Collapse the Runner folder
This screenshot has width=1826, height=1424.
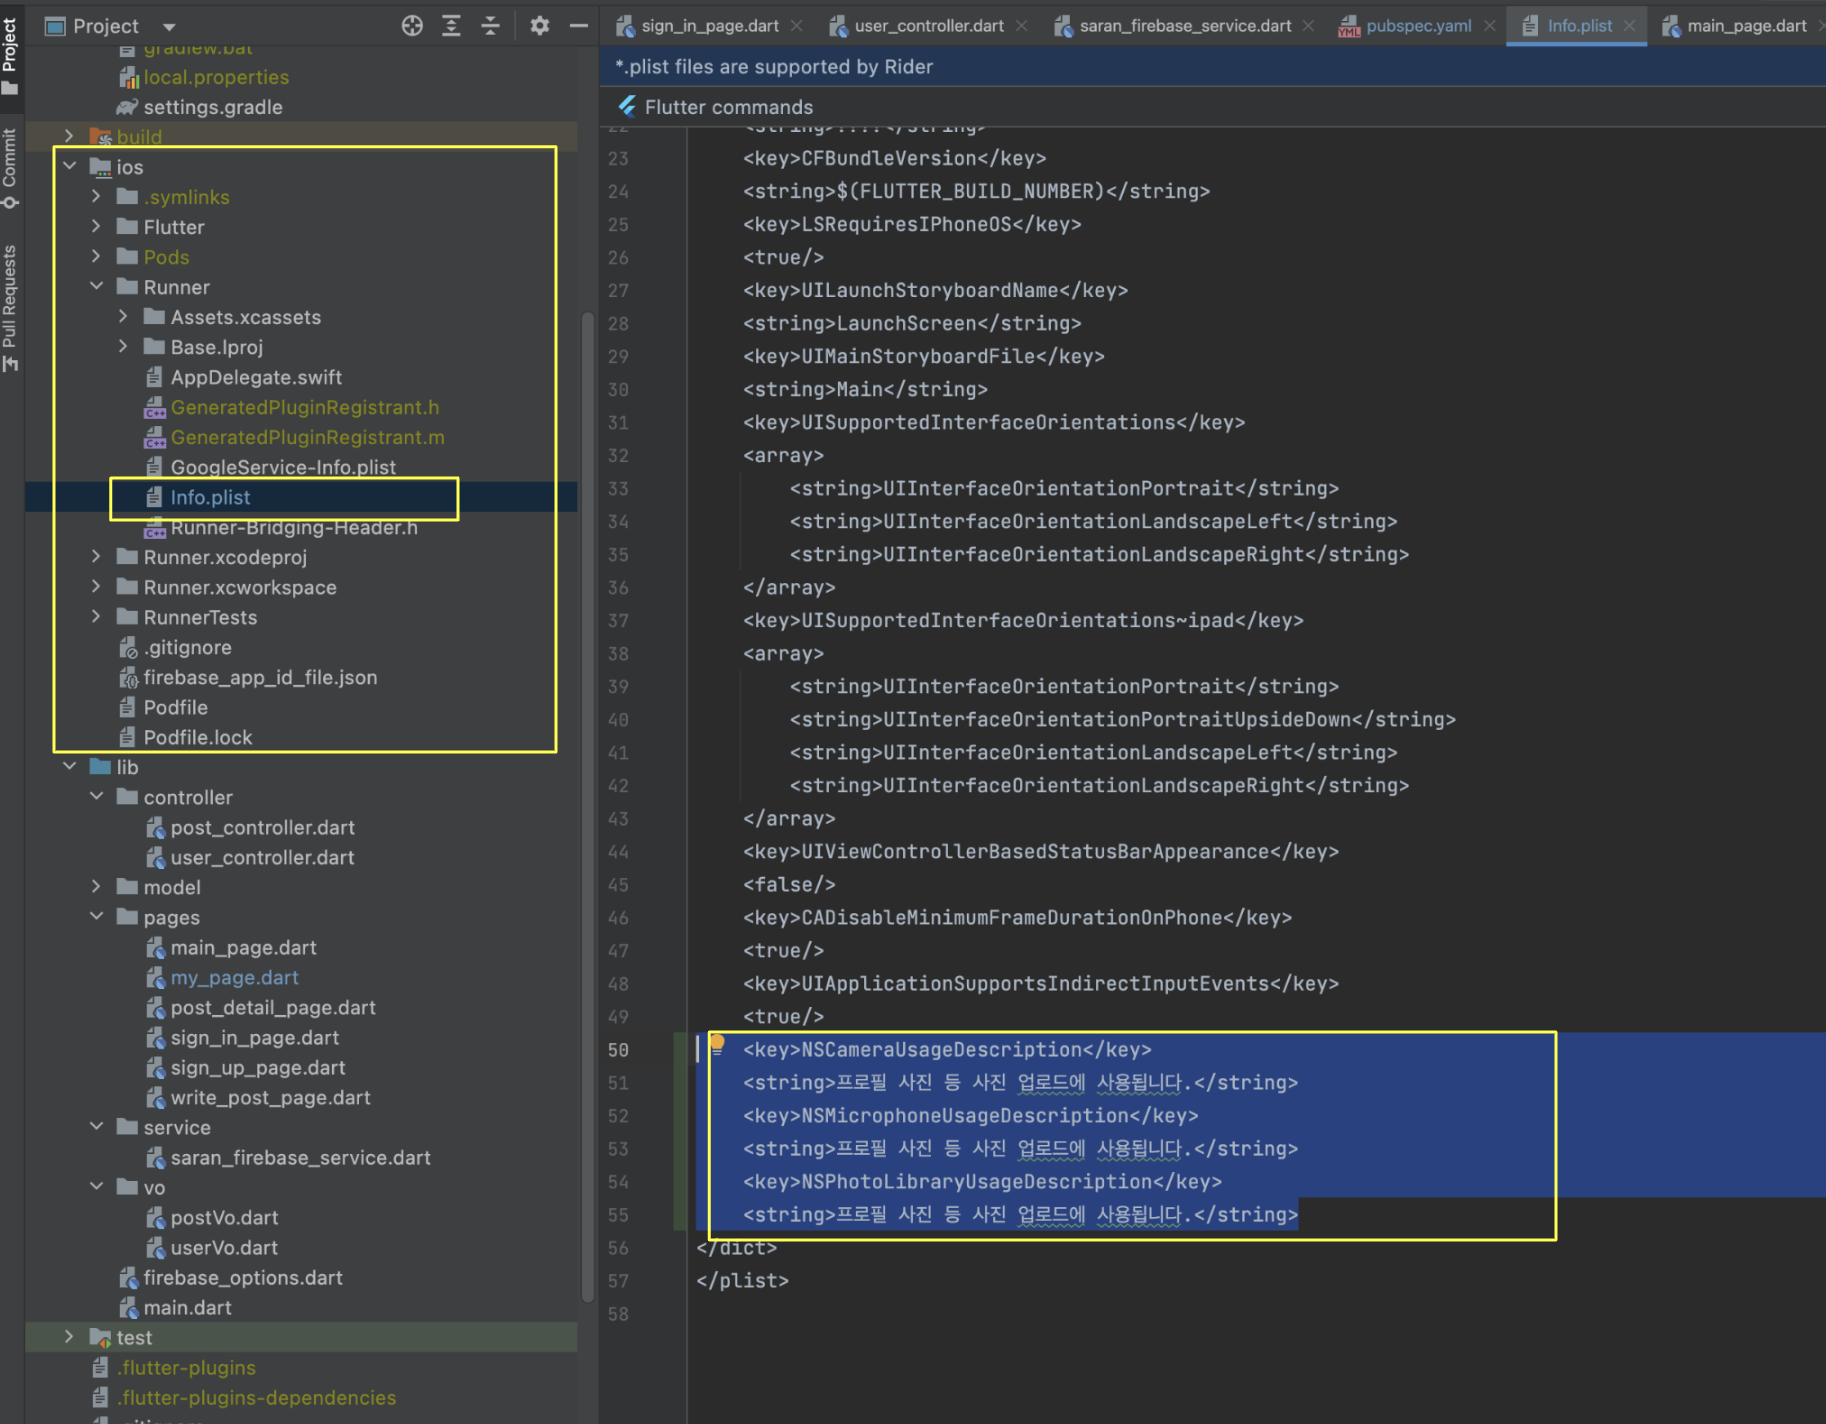[96, 286]
